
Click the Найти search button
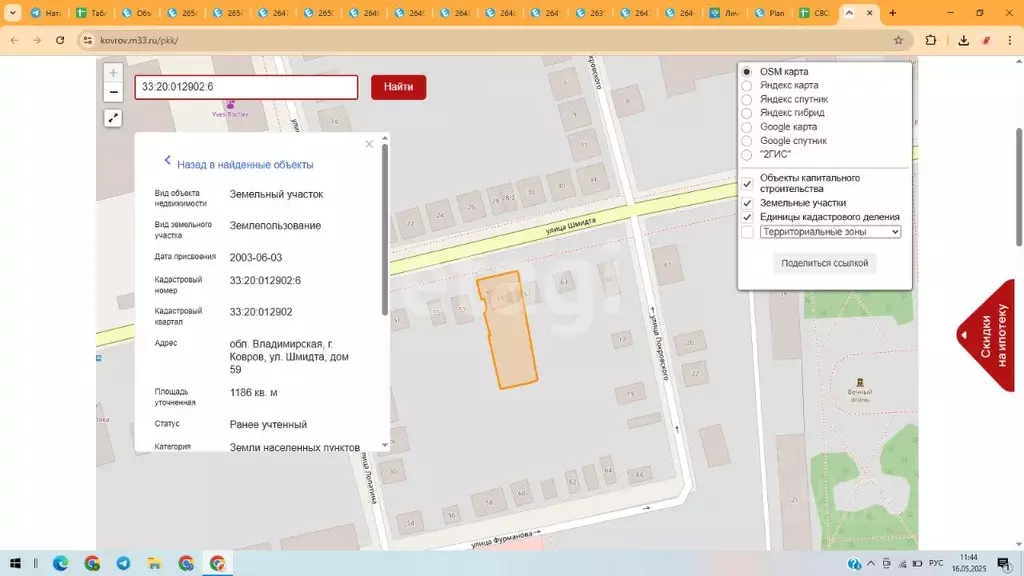click(x=398, y=87)
